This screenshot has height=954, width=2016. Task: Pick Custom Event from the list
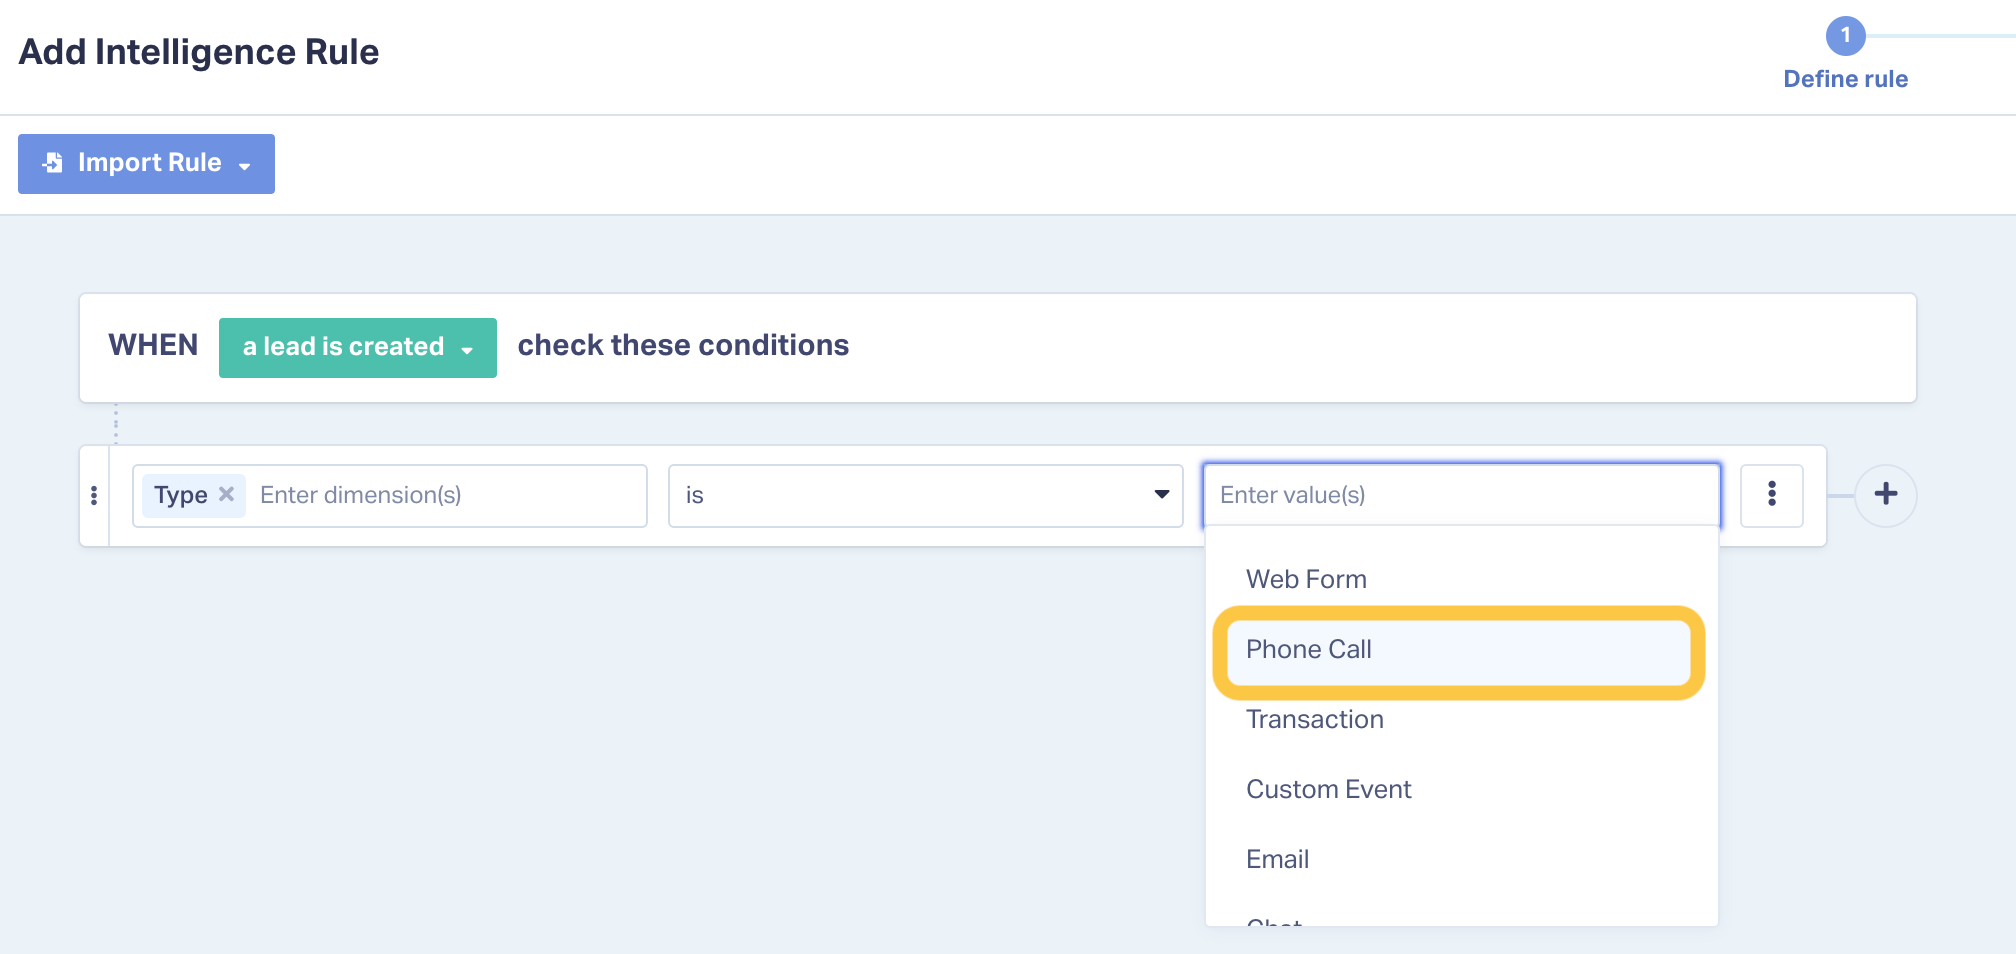point(1461,789)
